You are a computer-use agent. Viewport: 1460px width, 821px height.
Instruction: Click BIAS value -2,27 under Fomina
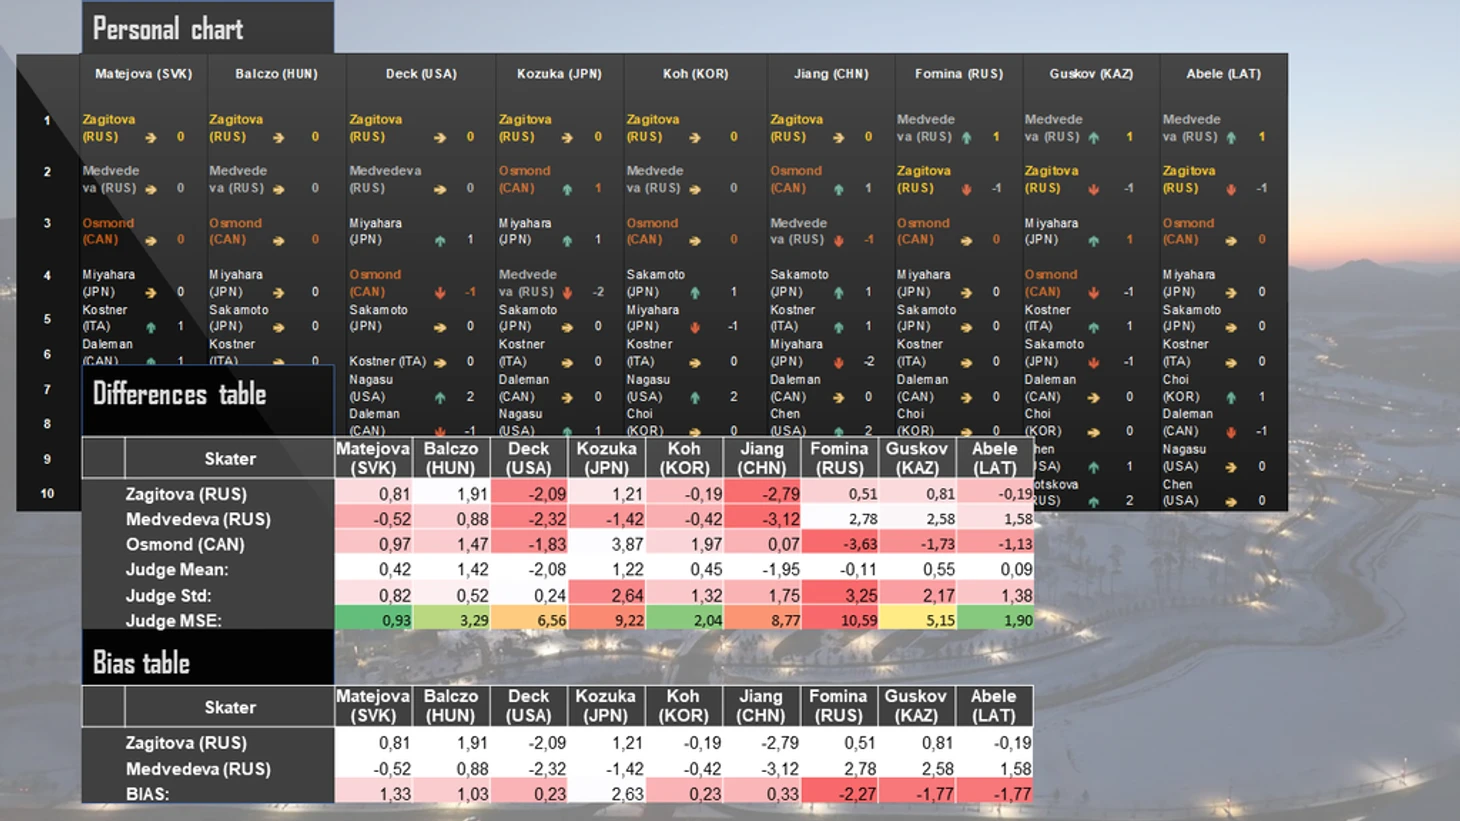click(841, 793)
